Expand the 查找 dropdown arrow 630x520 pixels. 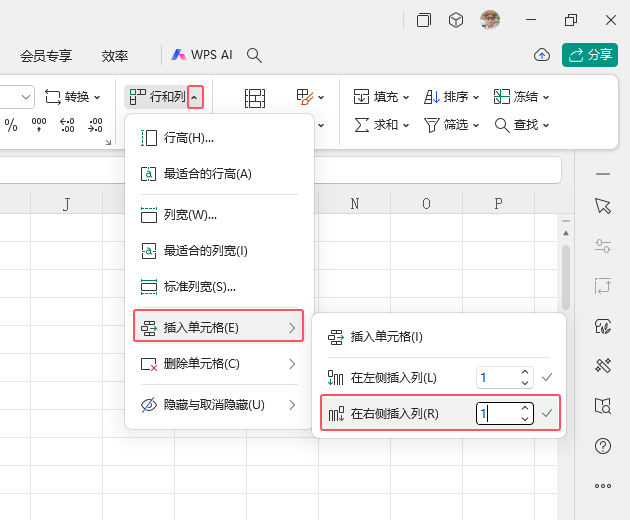(546, 125)
